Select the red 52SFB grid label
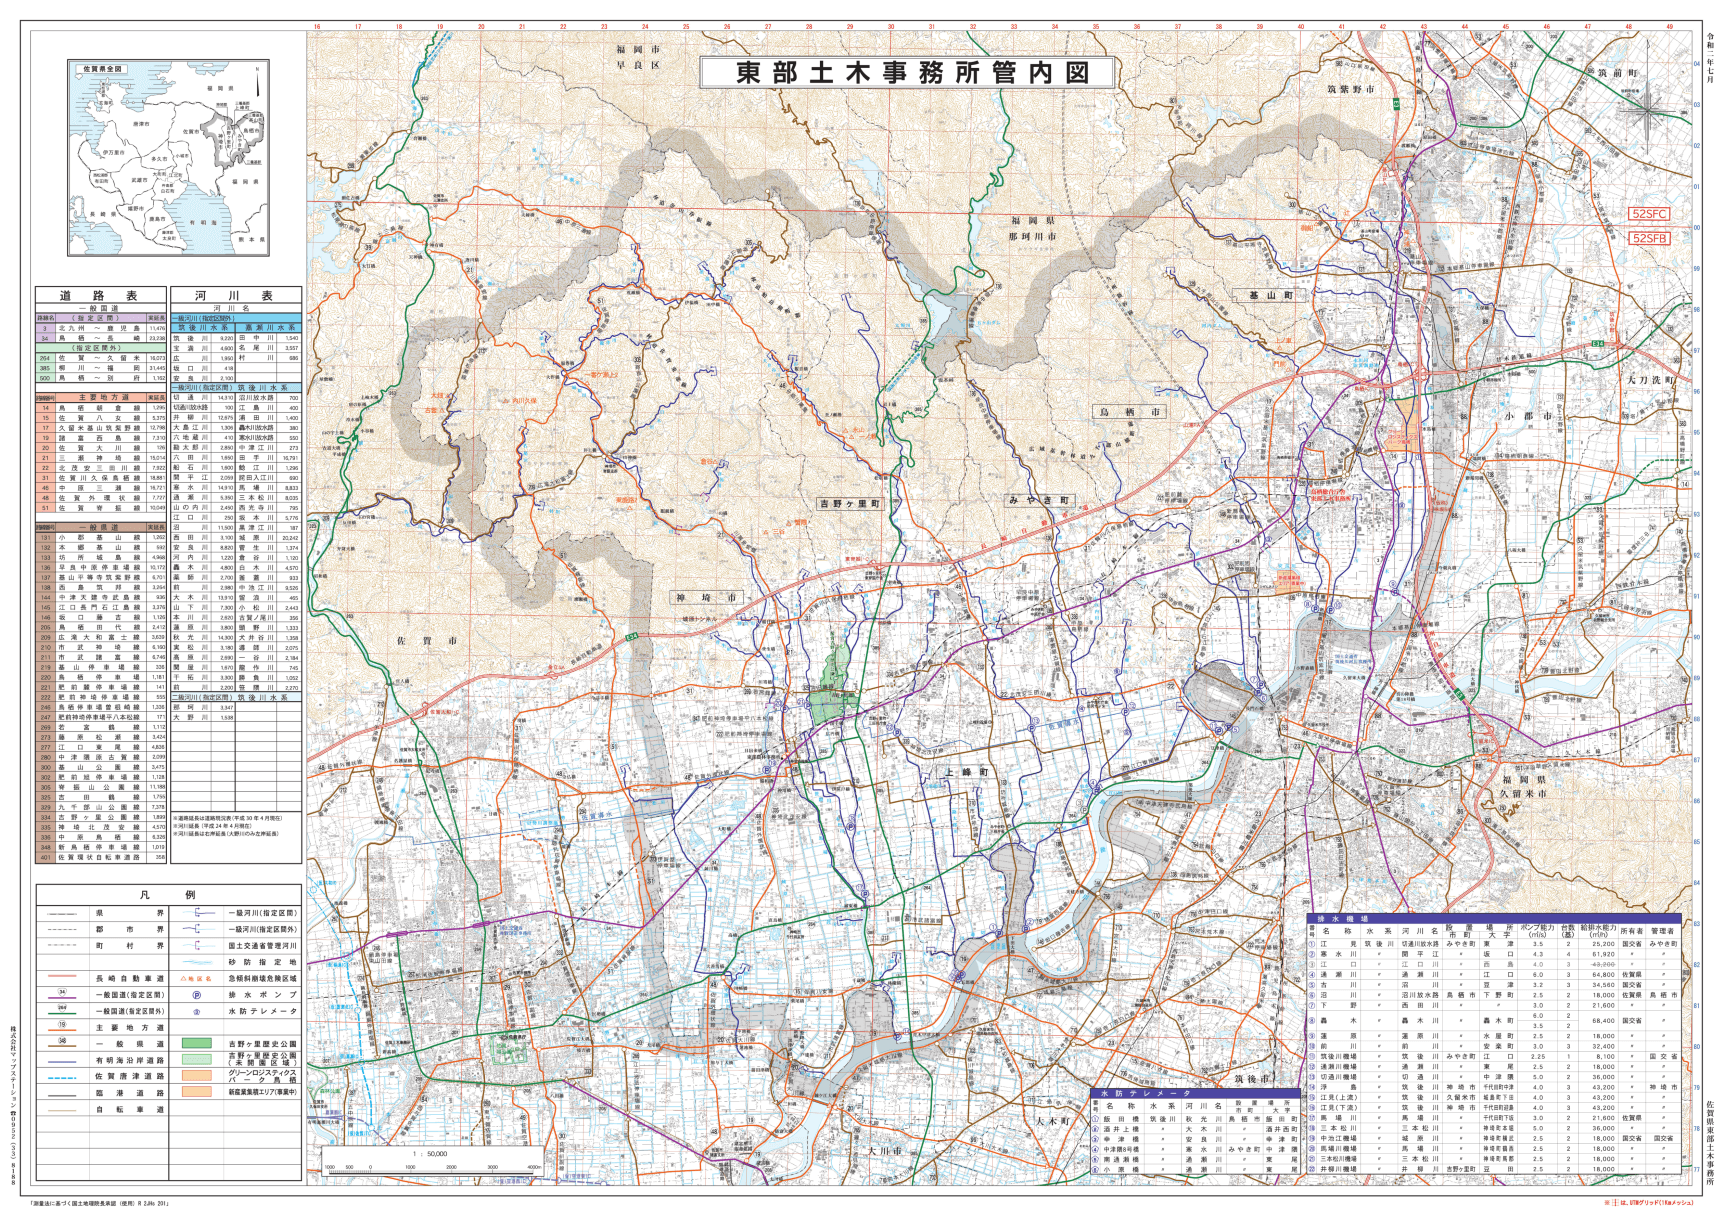Viewport: 1723px width, 1216px height. 1649,238
